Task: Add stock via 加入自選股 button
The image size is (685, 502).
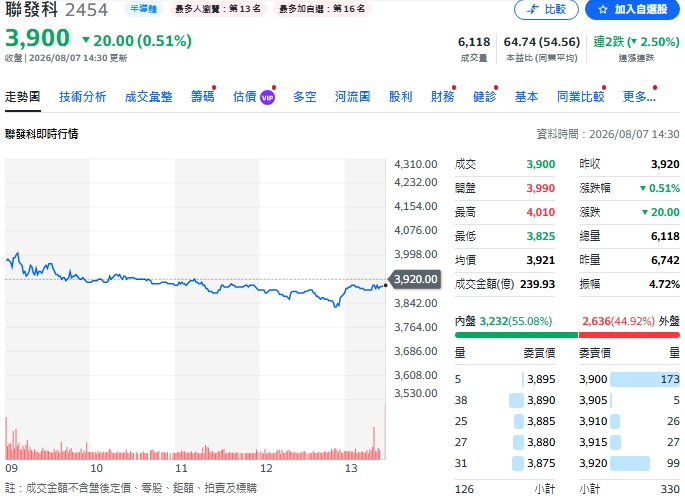Action: tap(633, 9)
